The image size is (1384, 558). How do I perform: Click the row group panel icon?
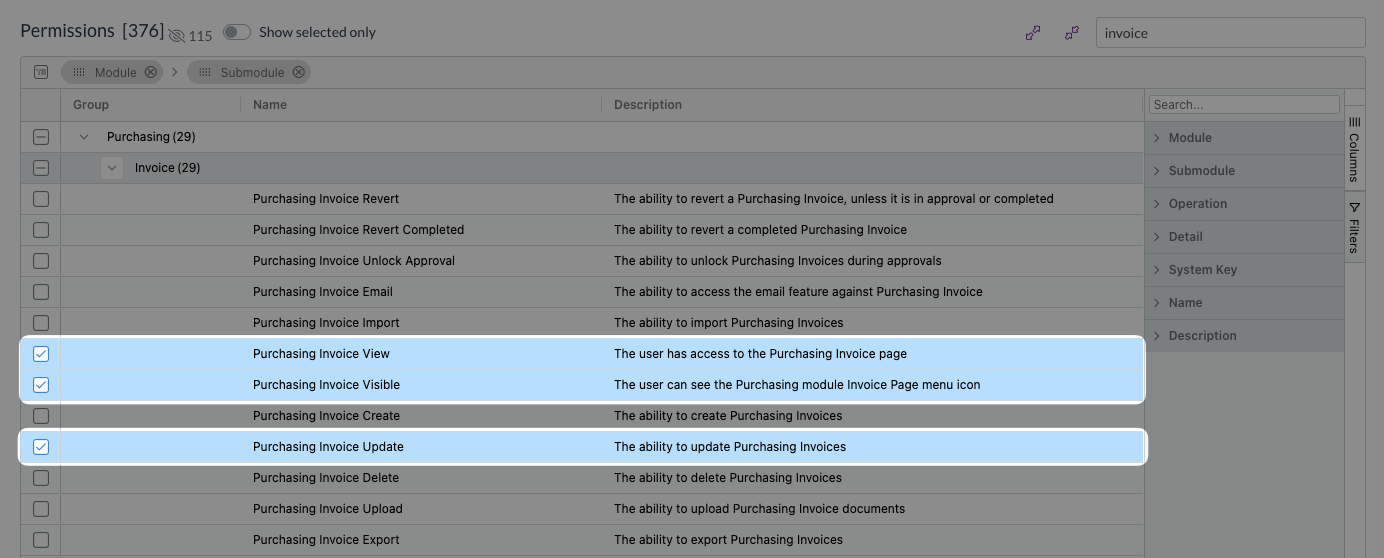pyautogui.click(x=41, y=72)
